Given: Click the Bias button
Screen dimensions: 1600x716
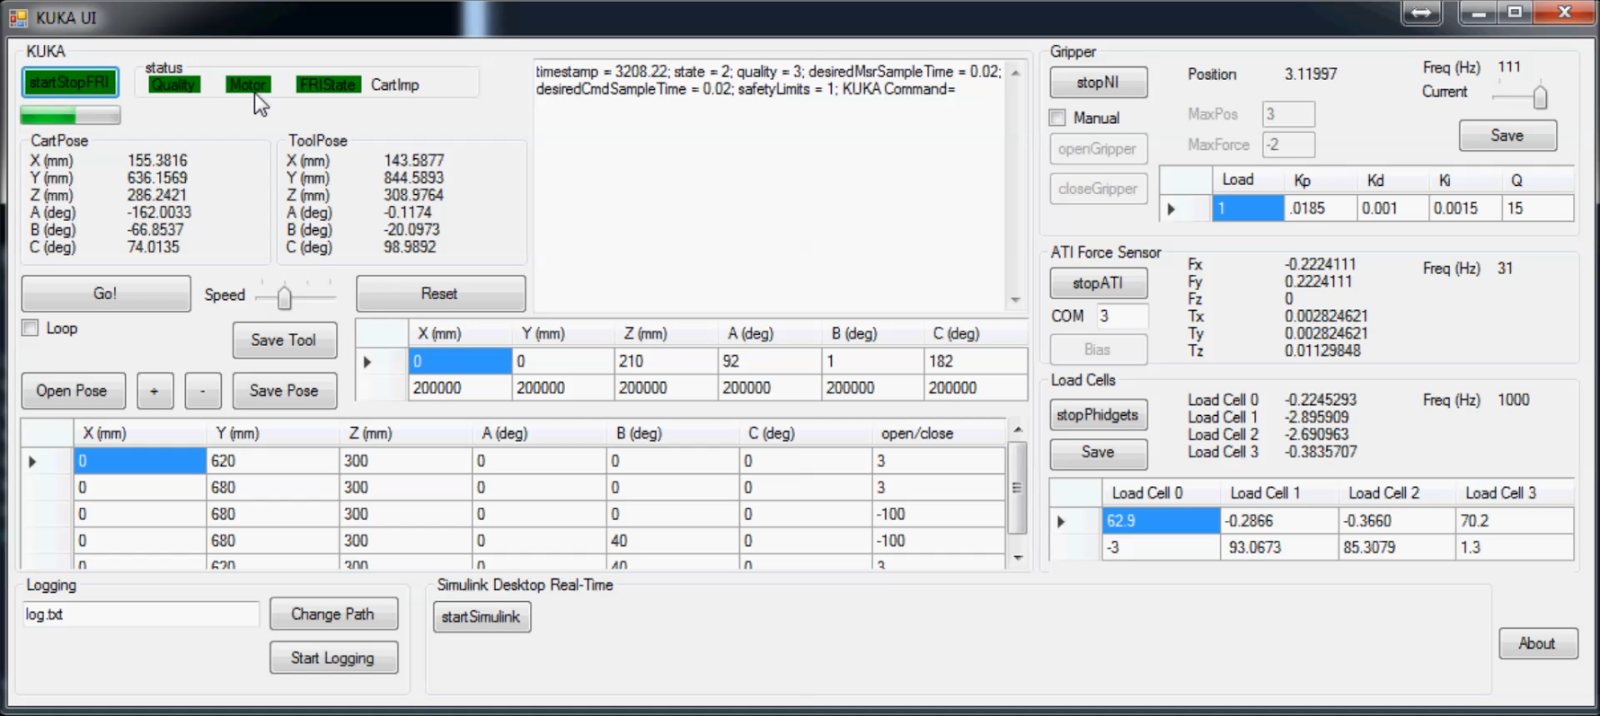Looking at the screenshot, I should click(1098, 349).
